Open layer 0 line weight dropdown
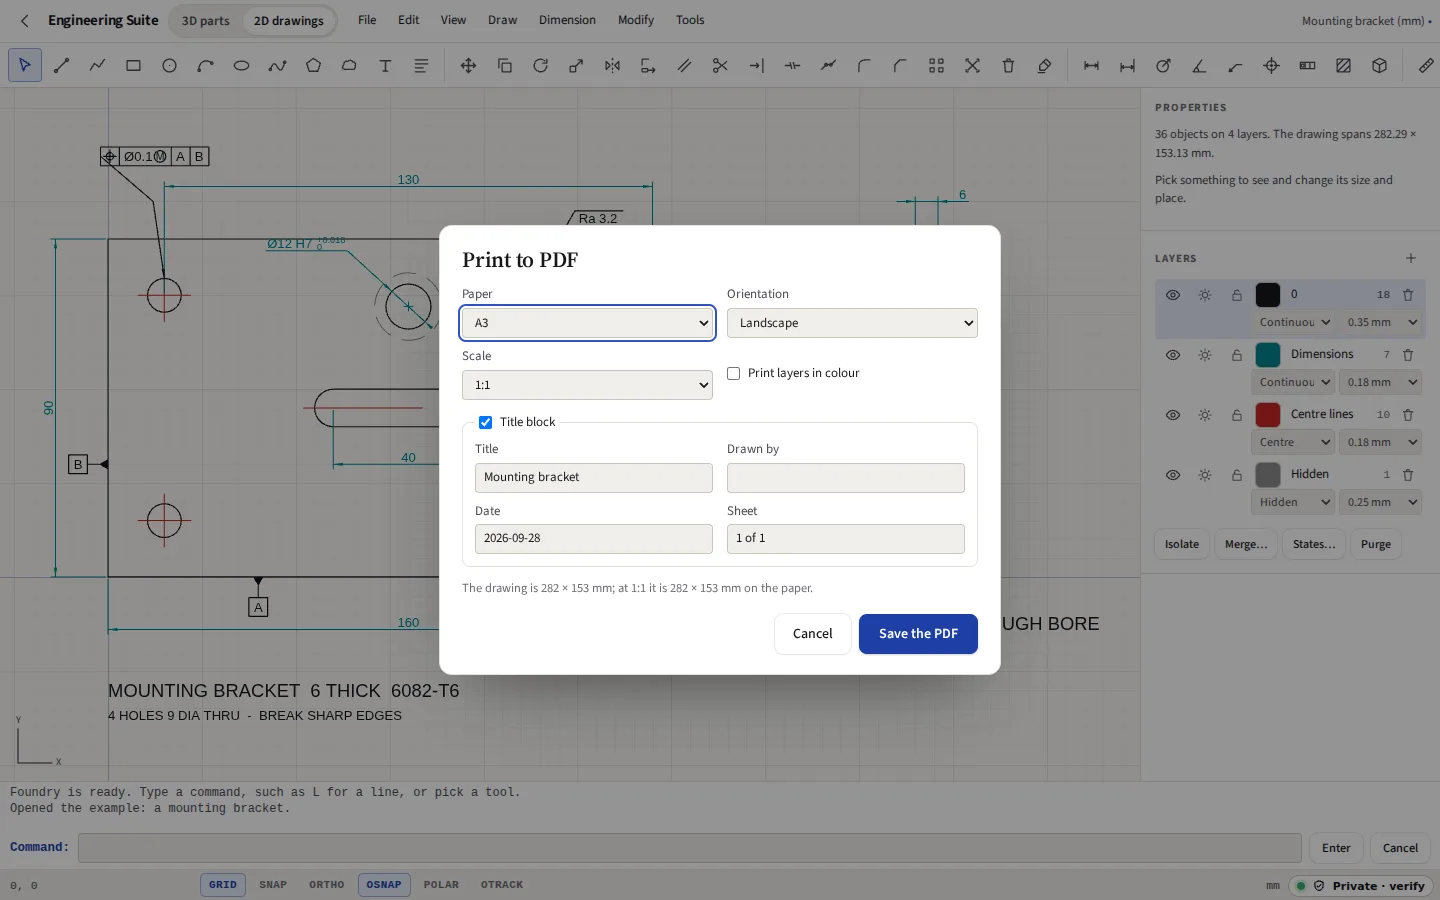Viewport: 1440px width, 900px height. pos(1382,322)
